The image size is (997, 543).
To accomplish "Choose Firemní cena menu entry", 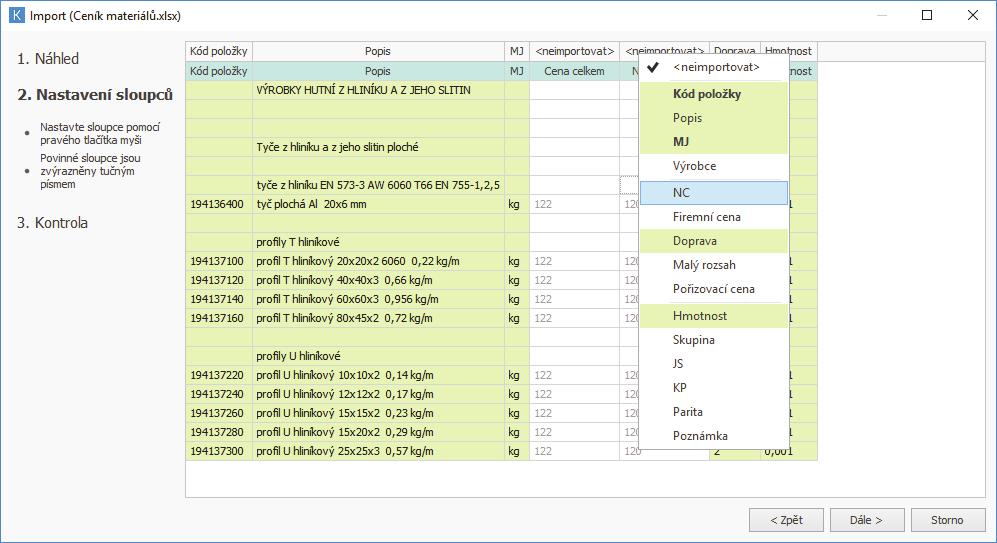I will tap(713, 217).
